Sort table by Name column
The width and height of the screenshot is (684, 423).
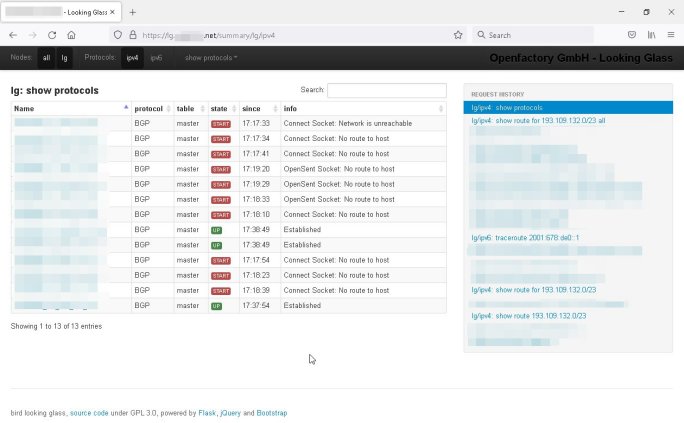click(71, 109)
